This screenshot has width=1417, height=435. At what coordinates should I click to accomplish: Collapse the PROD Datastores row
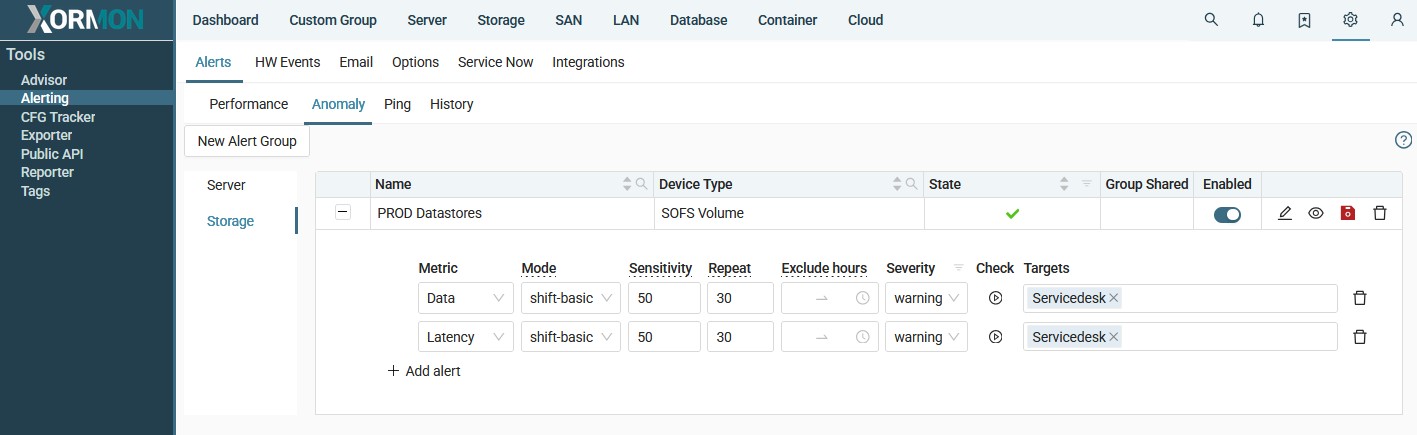(343, 212)
